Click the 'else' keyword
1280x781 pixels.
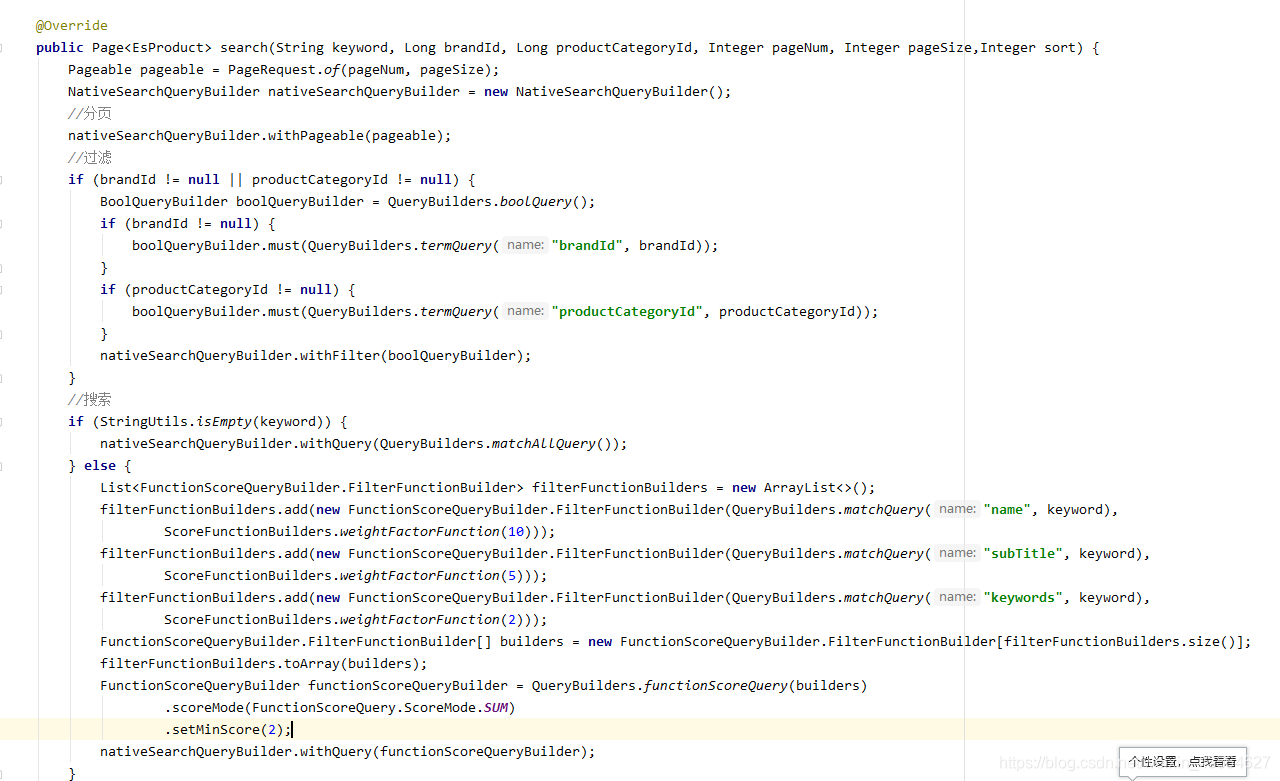[100, 465]
